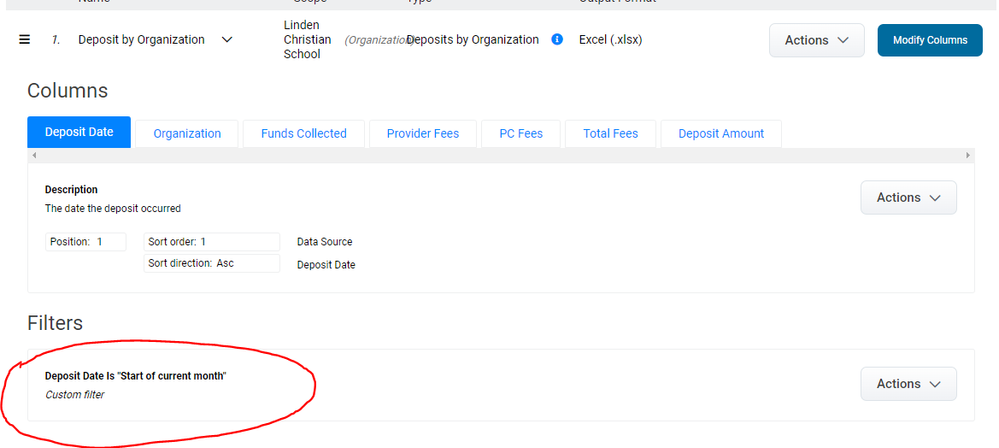Screen dimensions: 999x448
Task: Open the Deposit Amount tab
Action: (720, 133)
